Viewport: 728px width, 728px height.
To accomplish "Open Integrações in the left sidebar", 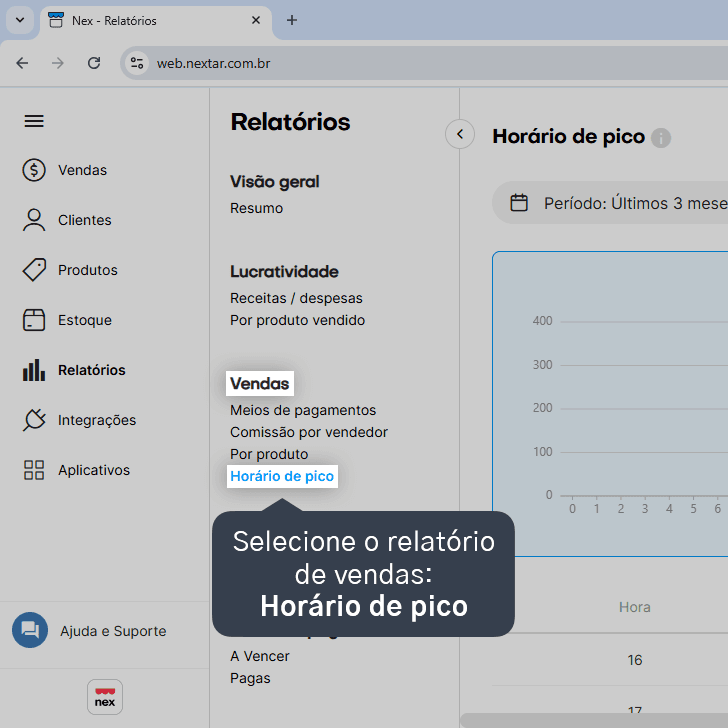I will click(x=97, y=420).
